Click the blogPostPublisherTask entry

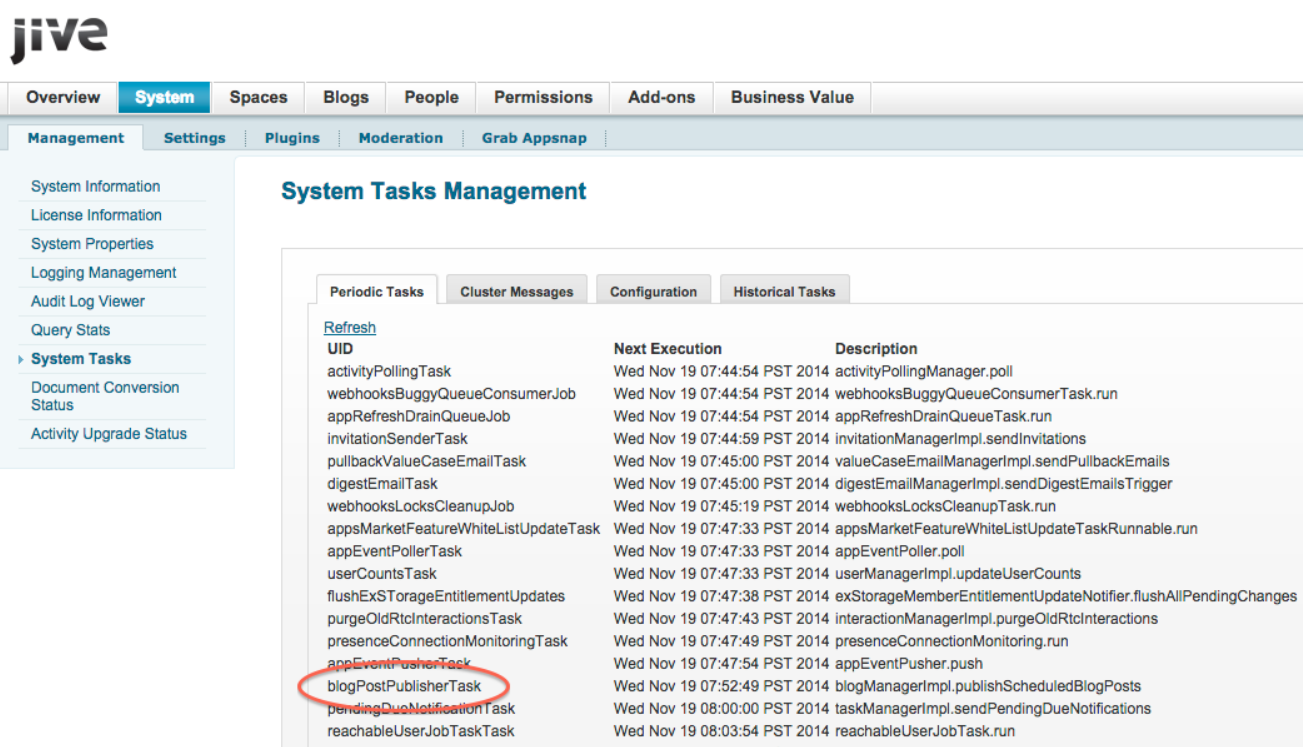[x=404, y=686]
